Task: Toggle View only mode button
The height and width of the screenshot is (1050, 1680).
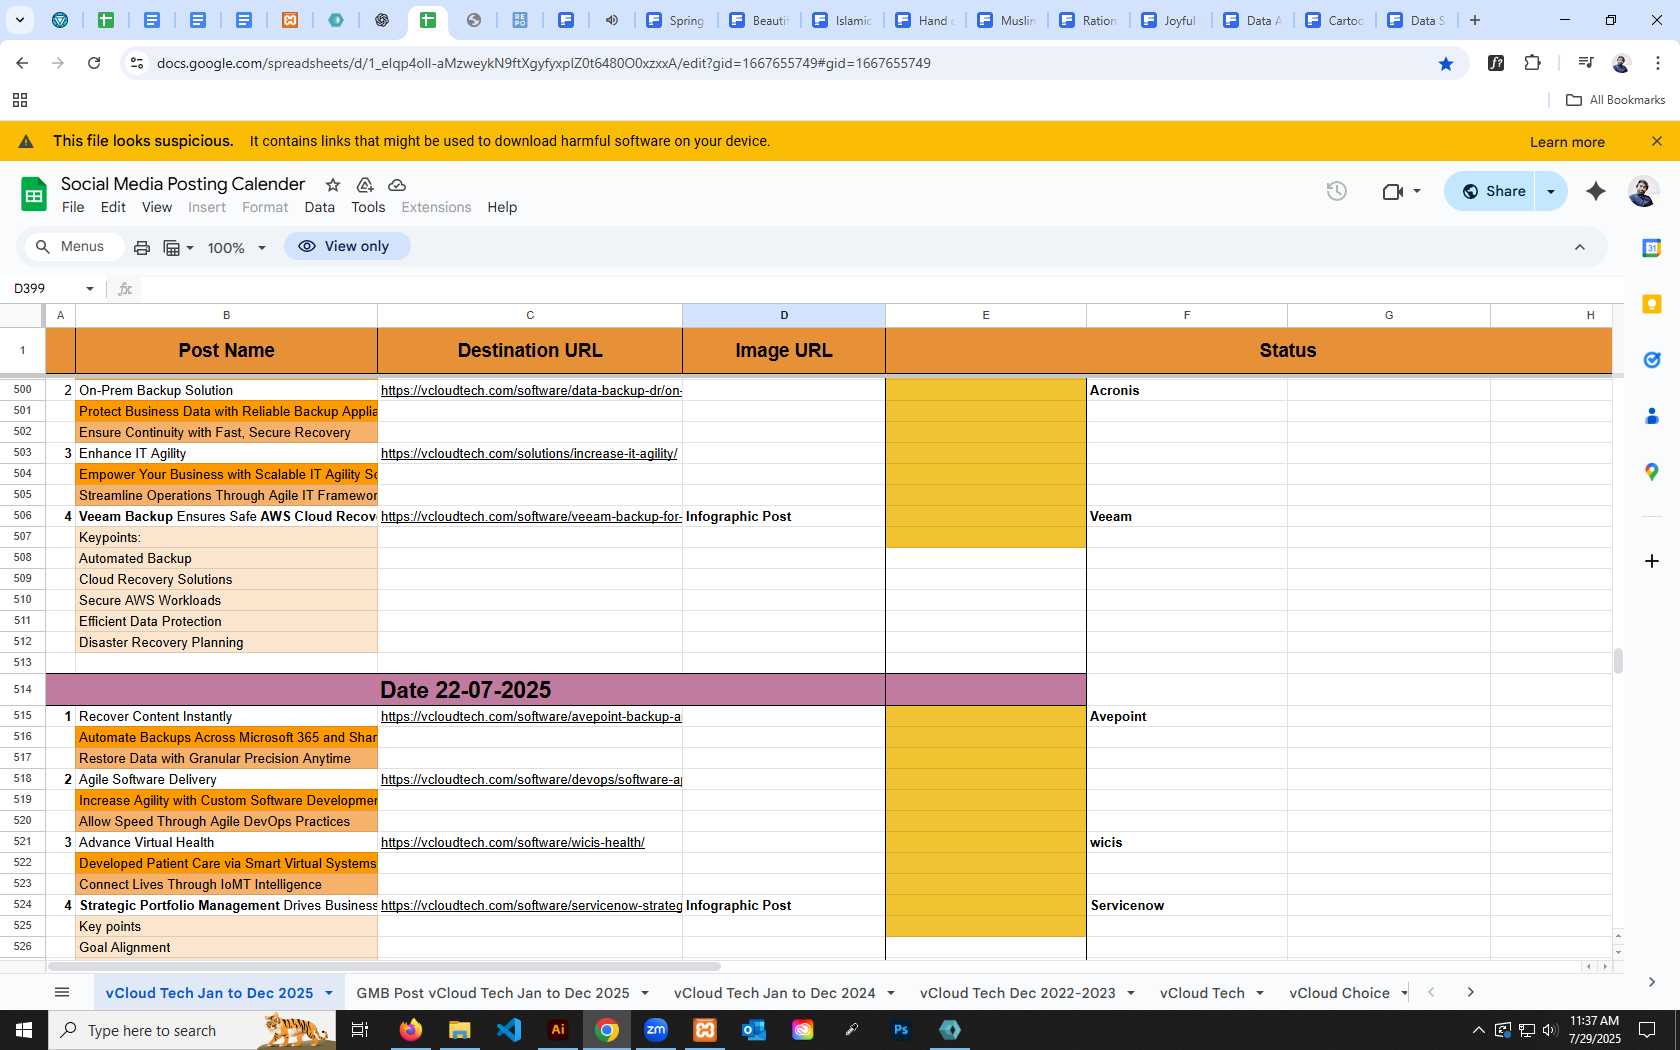Action: [347, 246]
